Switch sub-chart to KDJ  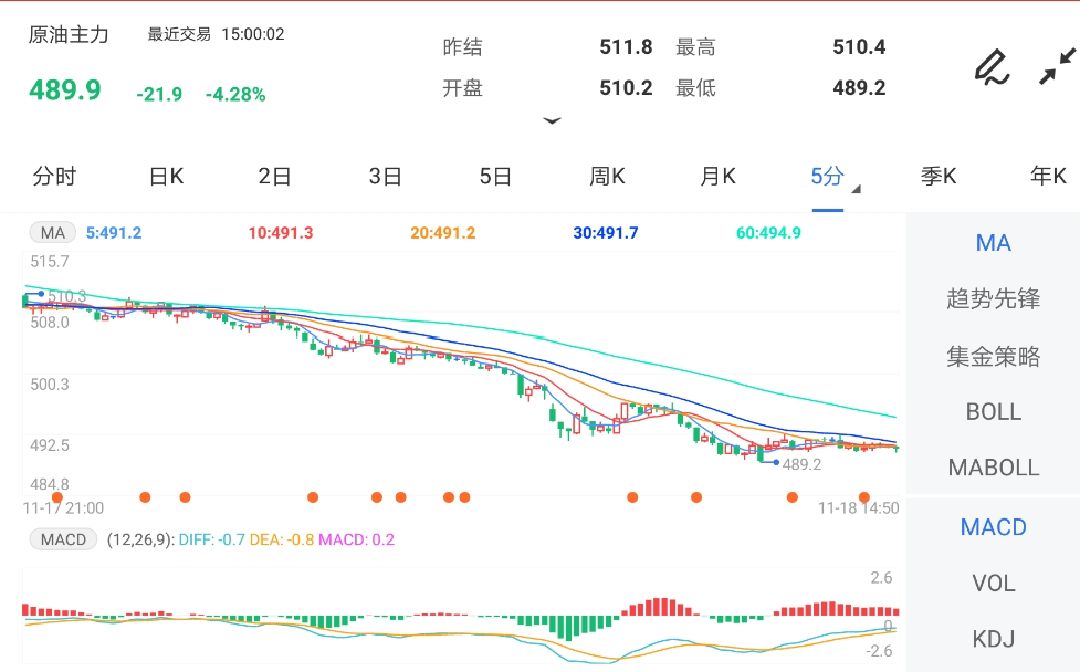pos(993,639)
